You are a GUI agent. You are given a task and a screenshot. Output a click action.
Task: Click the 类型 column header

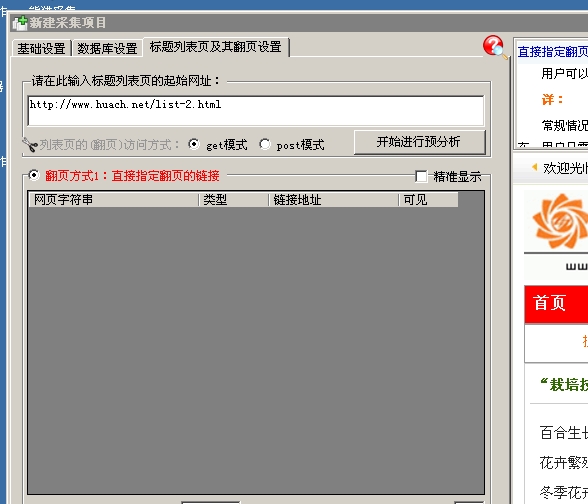click(234, 200)
